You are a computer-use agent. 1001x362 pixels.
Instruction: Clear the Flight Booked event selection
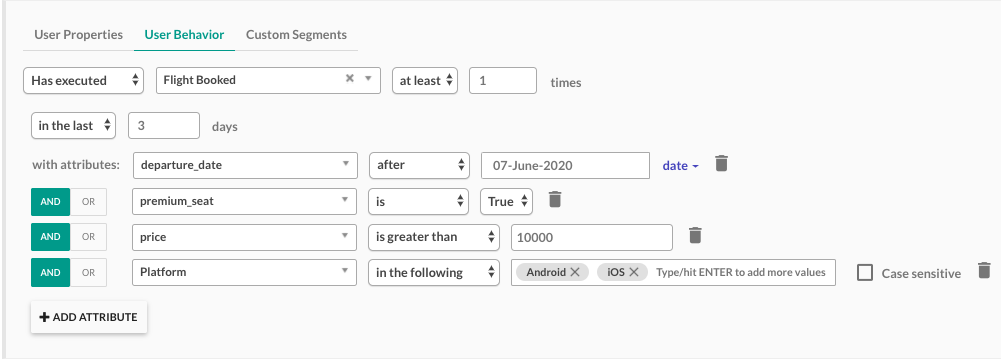click(x=350, y=79)
